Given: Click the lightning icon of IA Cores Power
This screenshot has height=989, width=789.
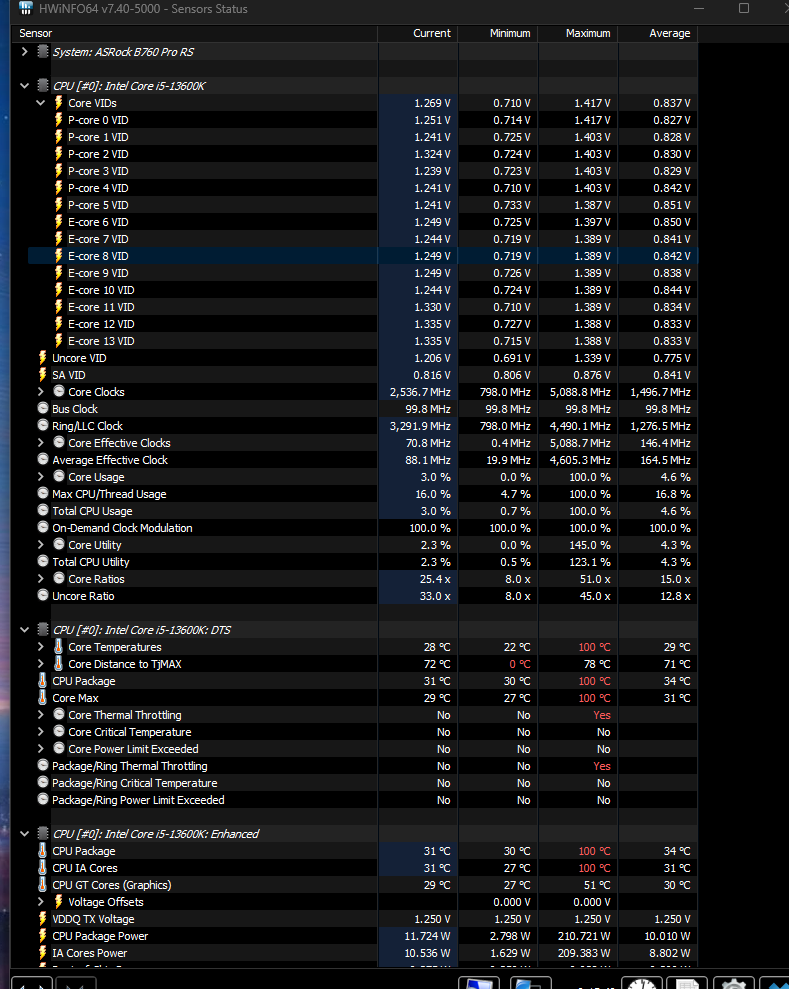Looking at the screenshot, I should point(43,953).
